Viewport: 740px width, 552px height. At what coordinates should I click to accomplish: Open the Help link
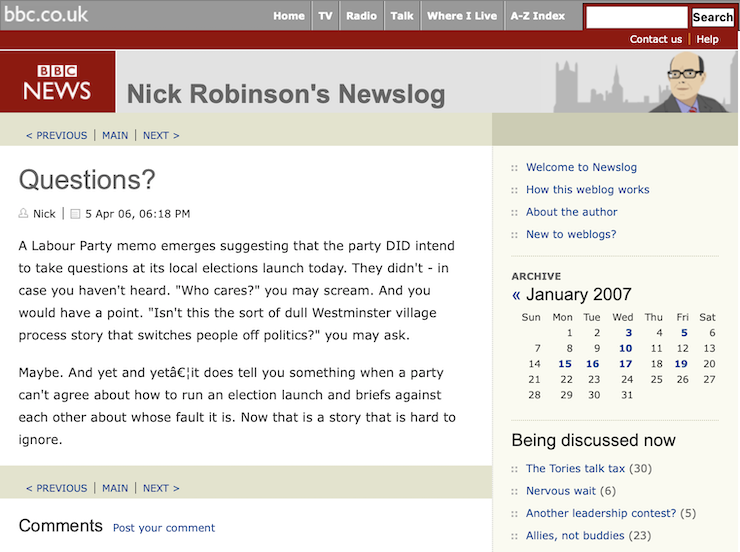click(707, 39)
